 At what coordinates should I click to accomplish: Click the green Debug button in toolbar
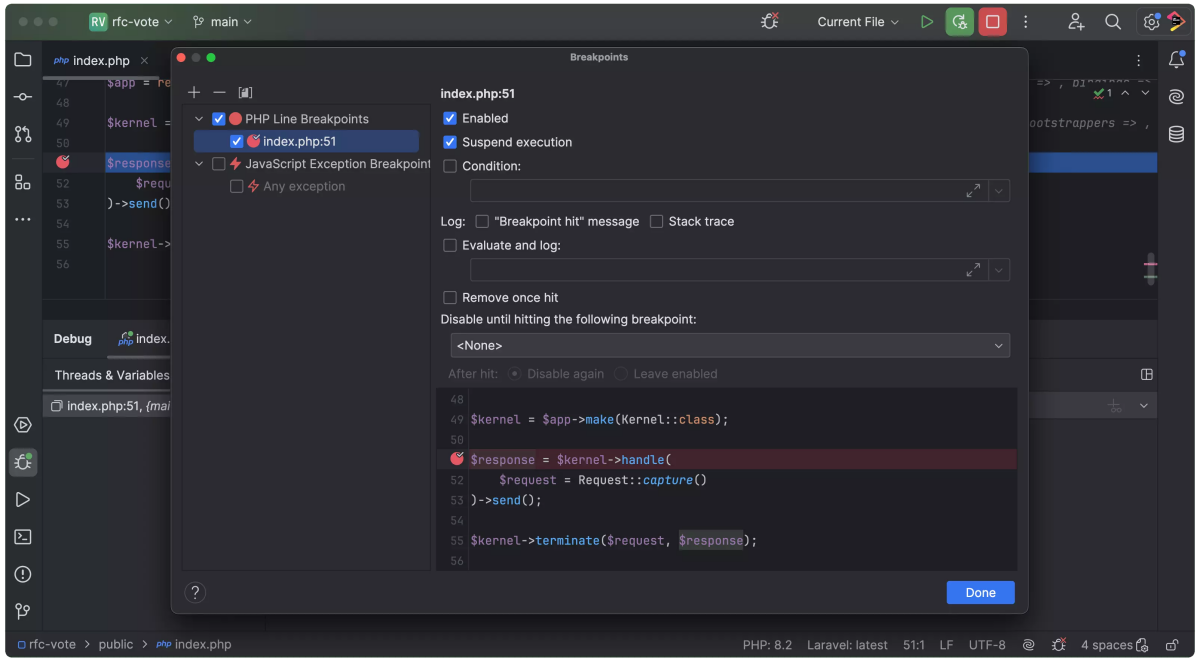[960, 21]
